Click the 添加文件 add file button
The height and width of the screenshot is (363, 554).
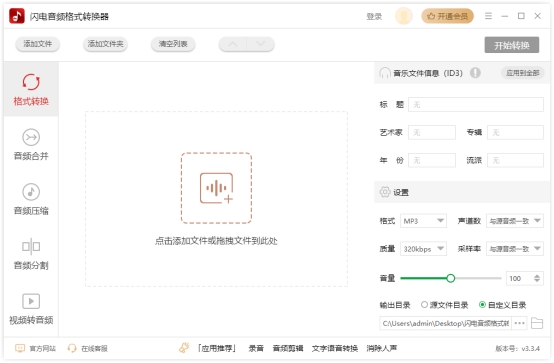click(x=37, y=44)
